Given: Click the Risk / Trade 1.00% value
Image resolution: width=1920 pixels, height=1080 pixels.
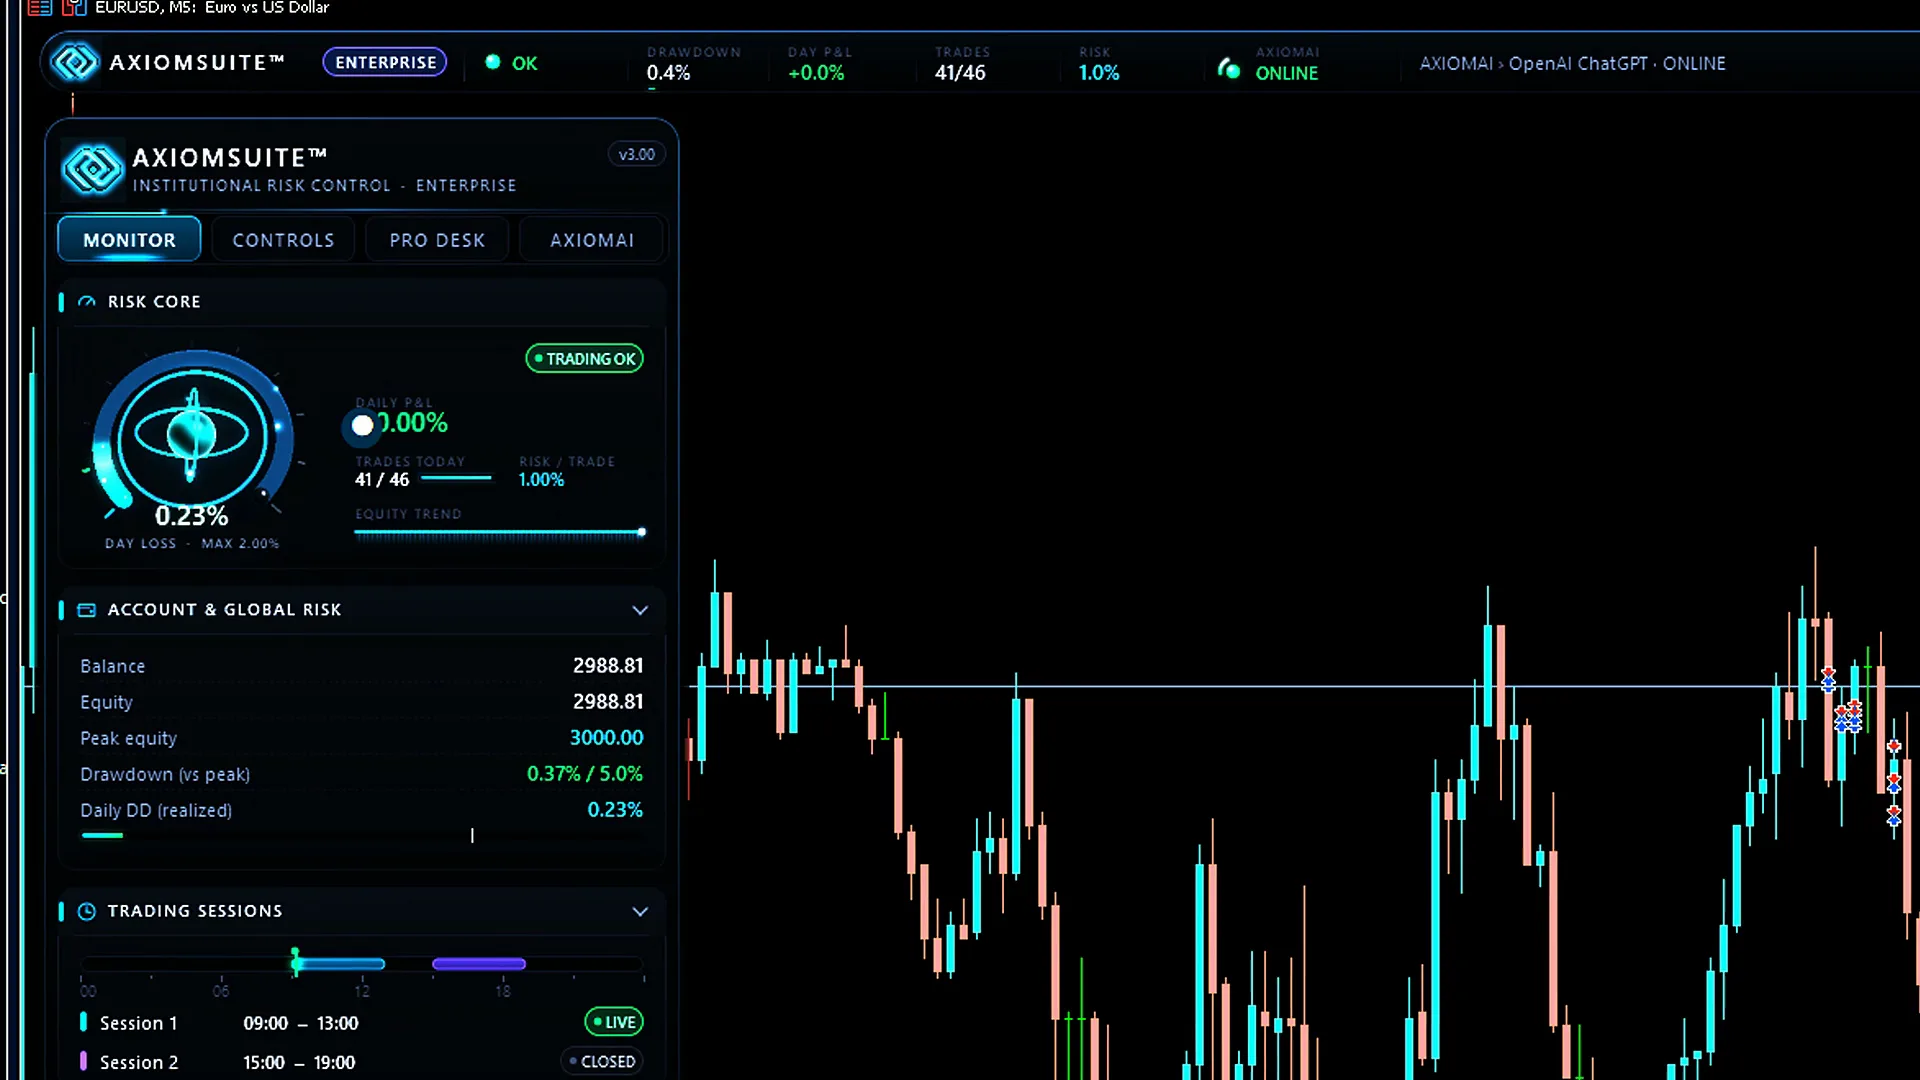Looking at the screenshot, I should click(x=541, y=479).
